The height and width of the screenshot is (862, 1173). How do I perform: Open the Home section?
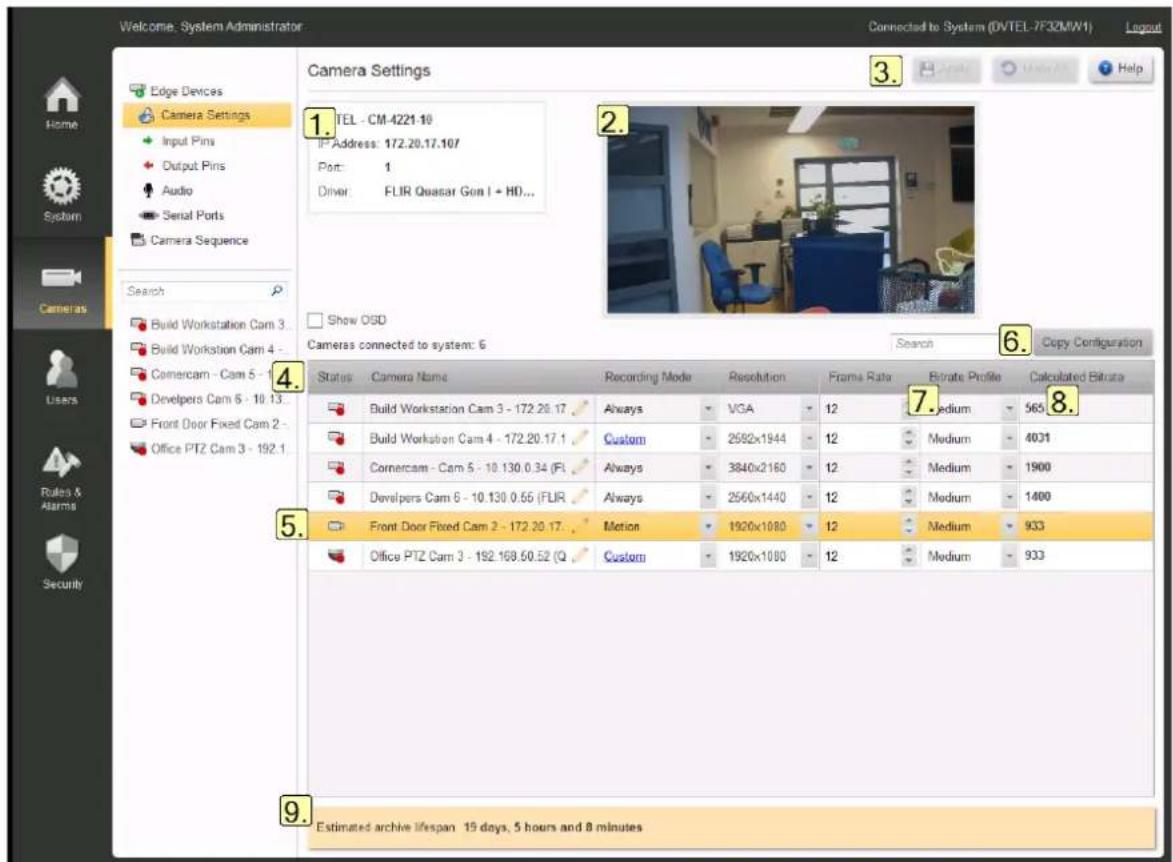[x=61, y=103]
